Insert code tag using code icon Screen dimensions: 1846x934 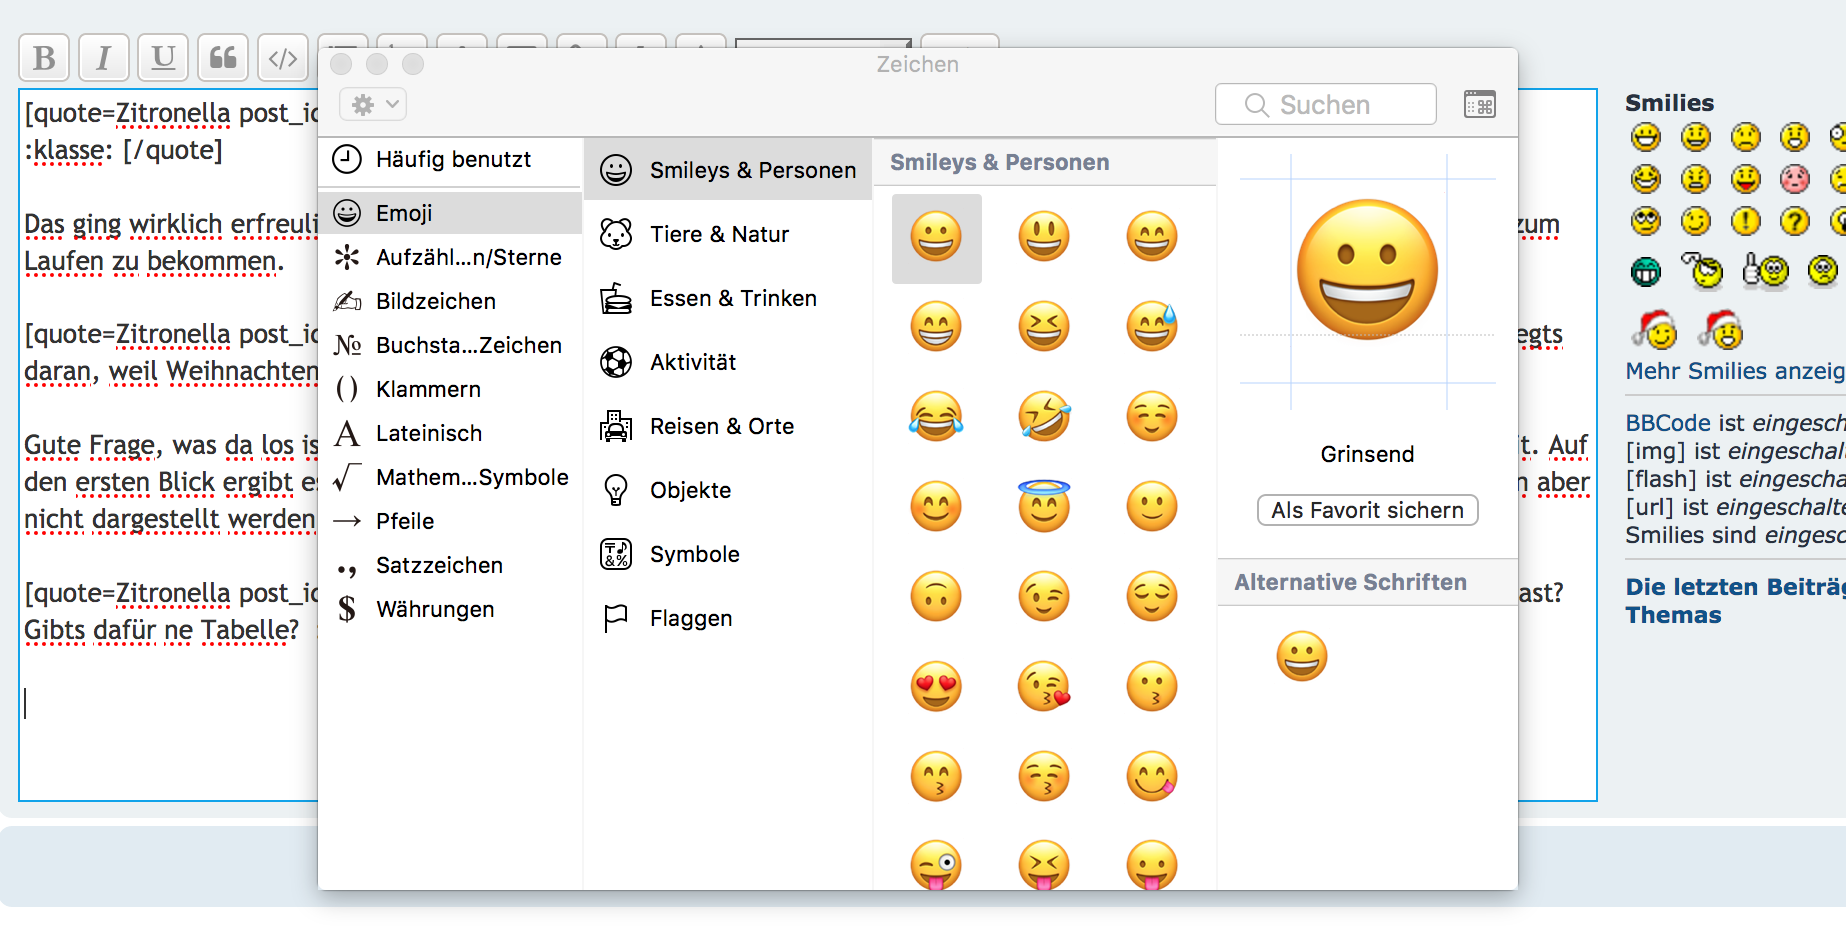pyautogui.click(x=283, y=58)
